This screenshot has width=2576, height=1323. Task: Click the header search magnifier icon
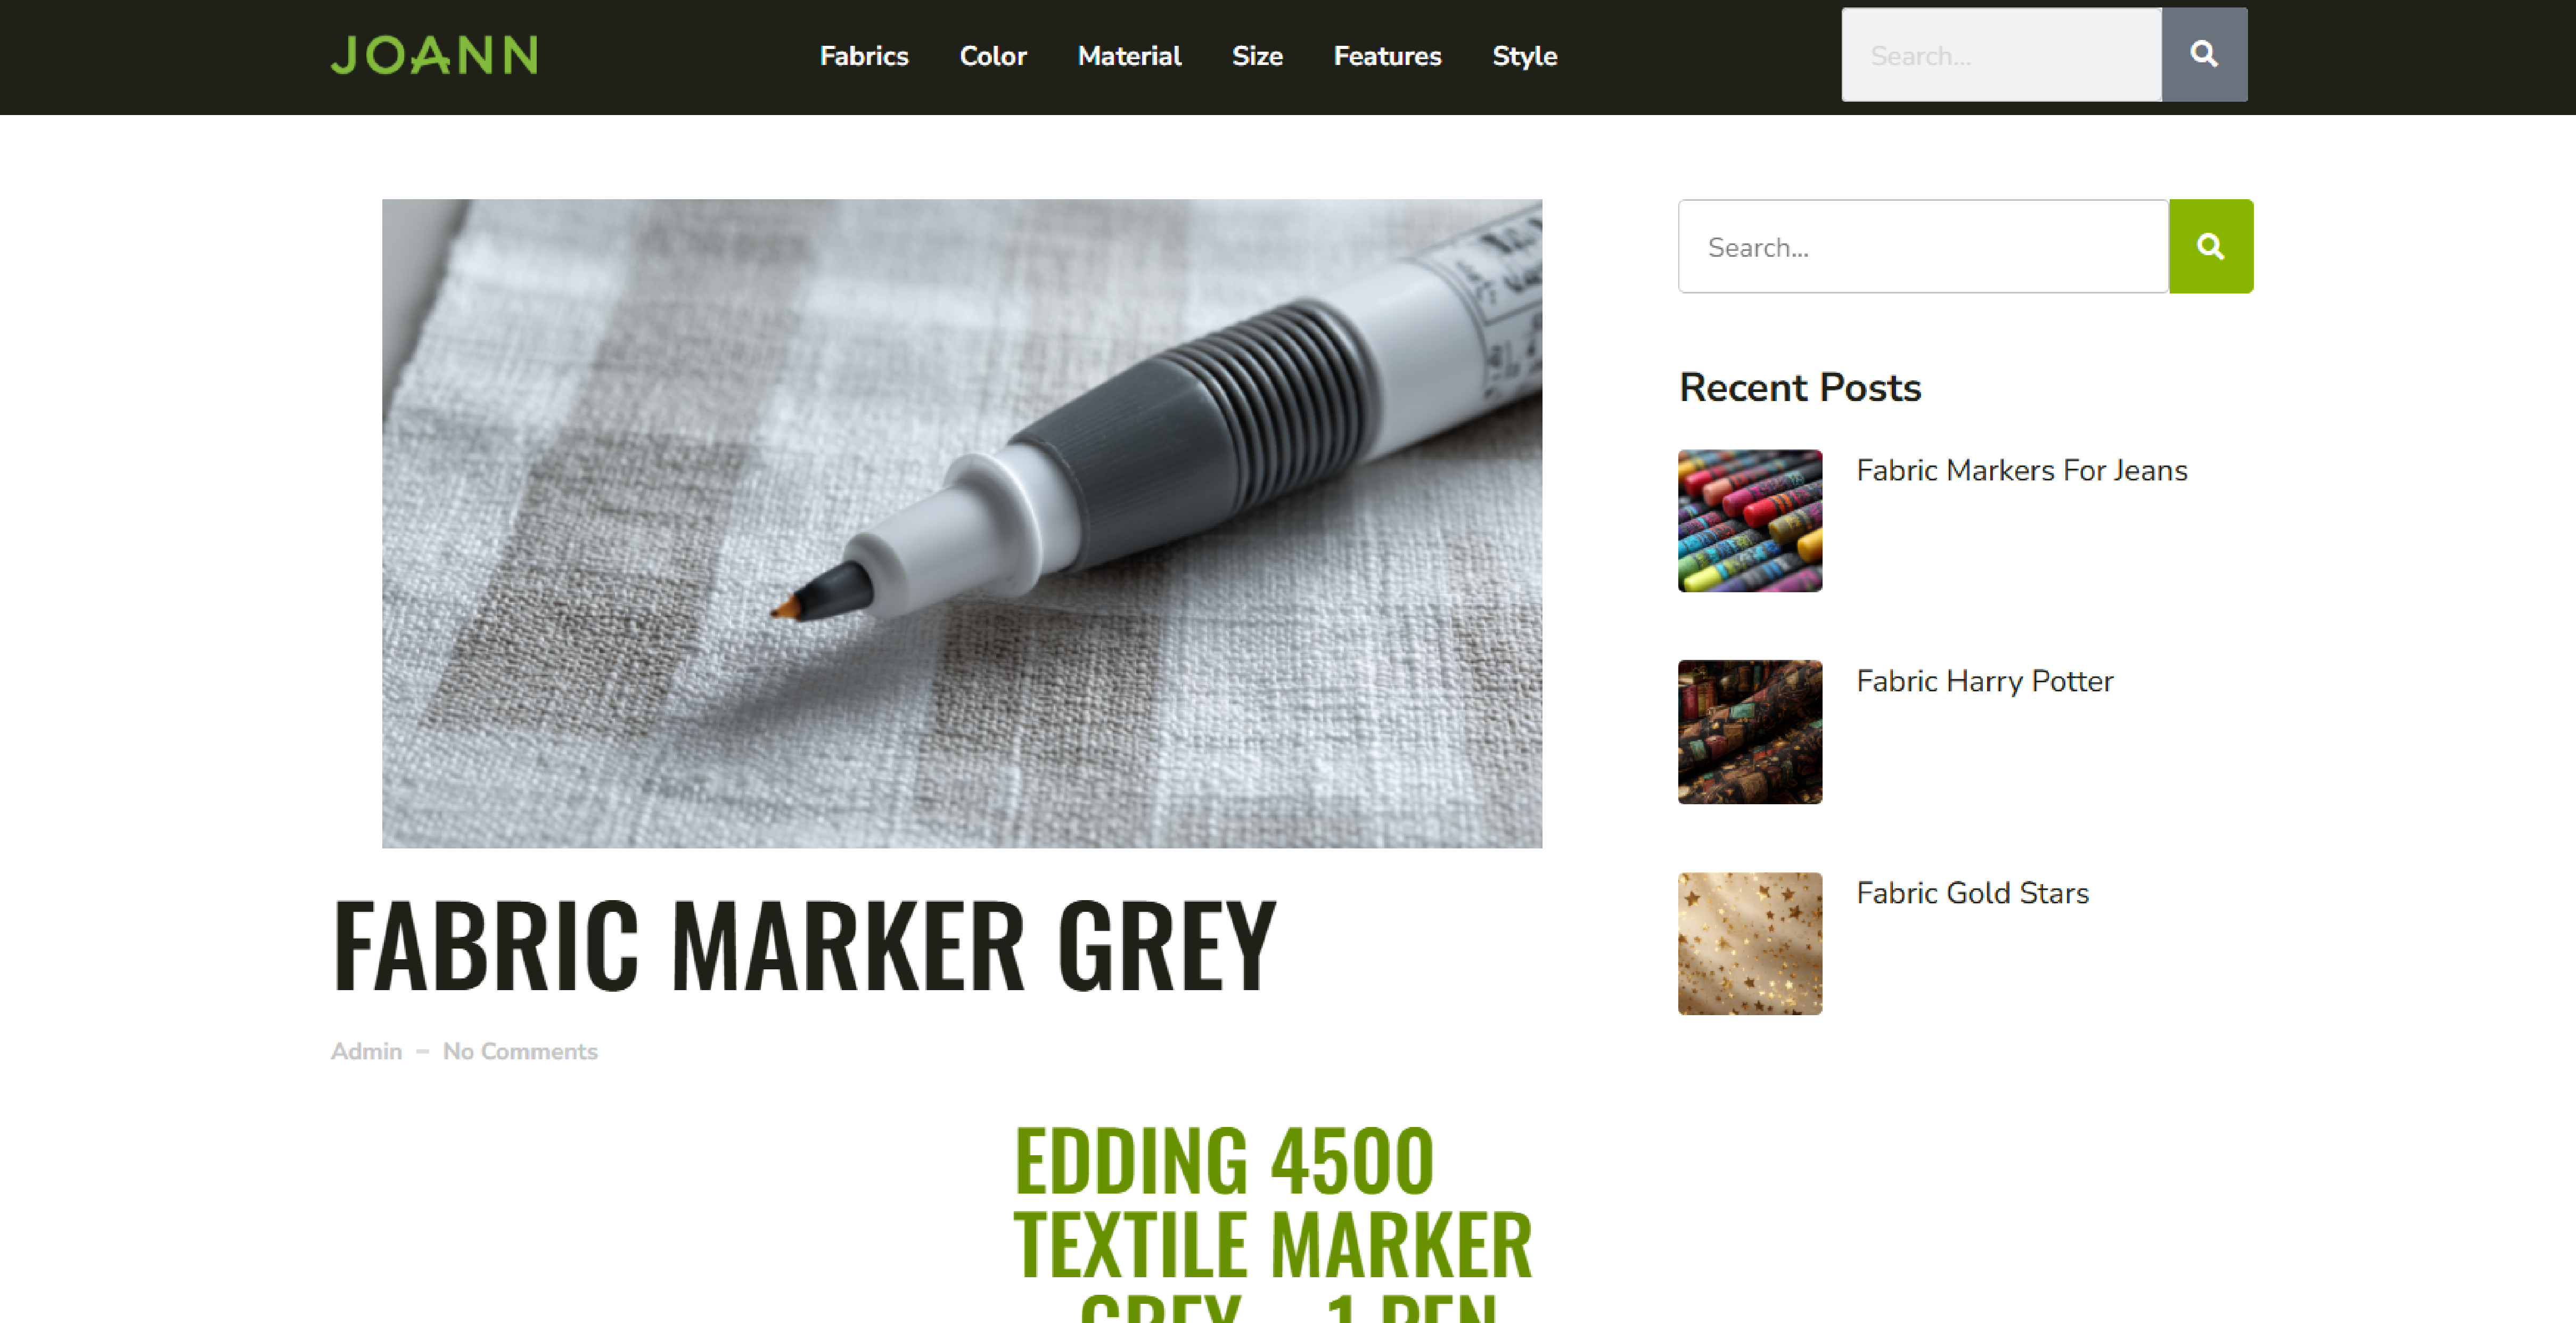tap(2204, 54)
